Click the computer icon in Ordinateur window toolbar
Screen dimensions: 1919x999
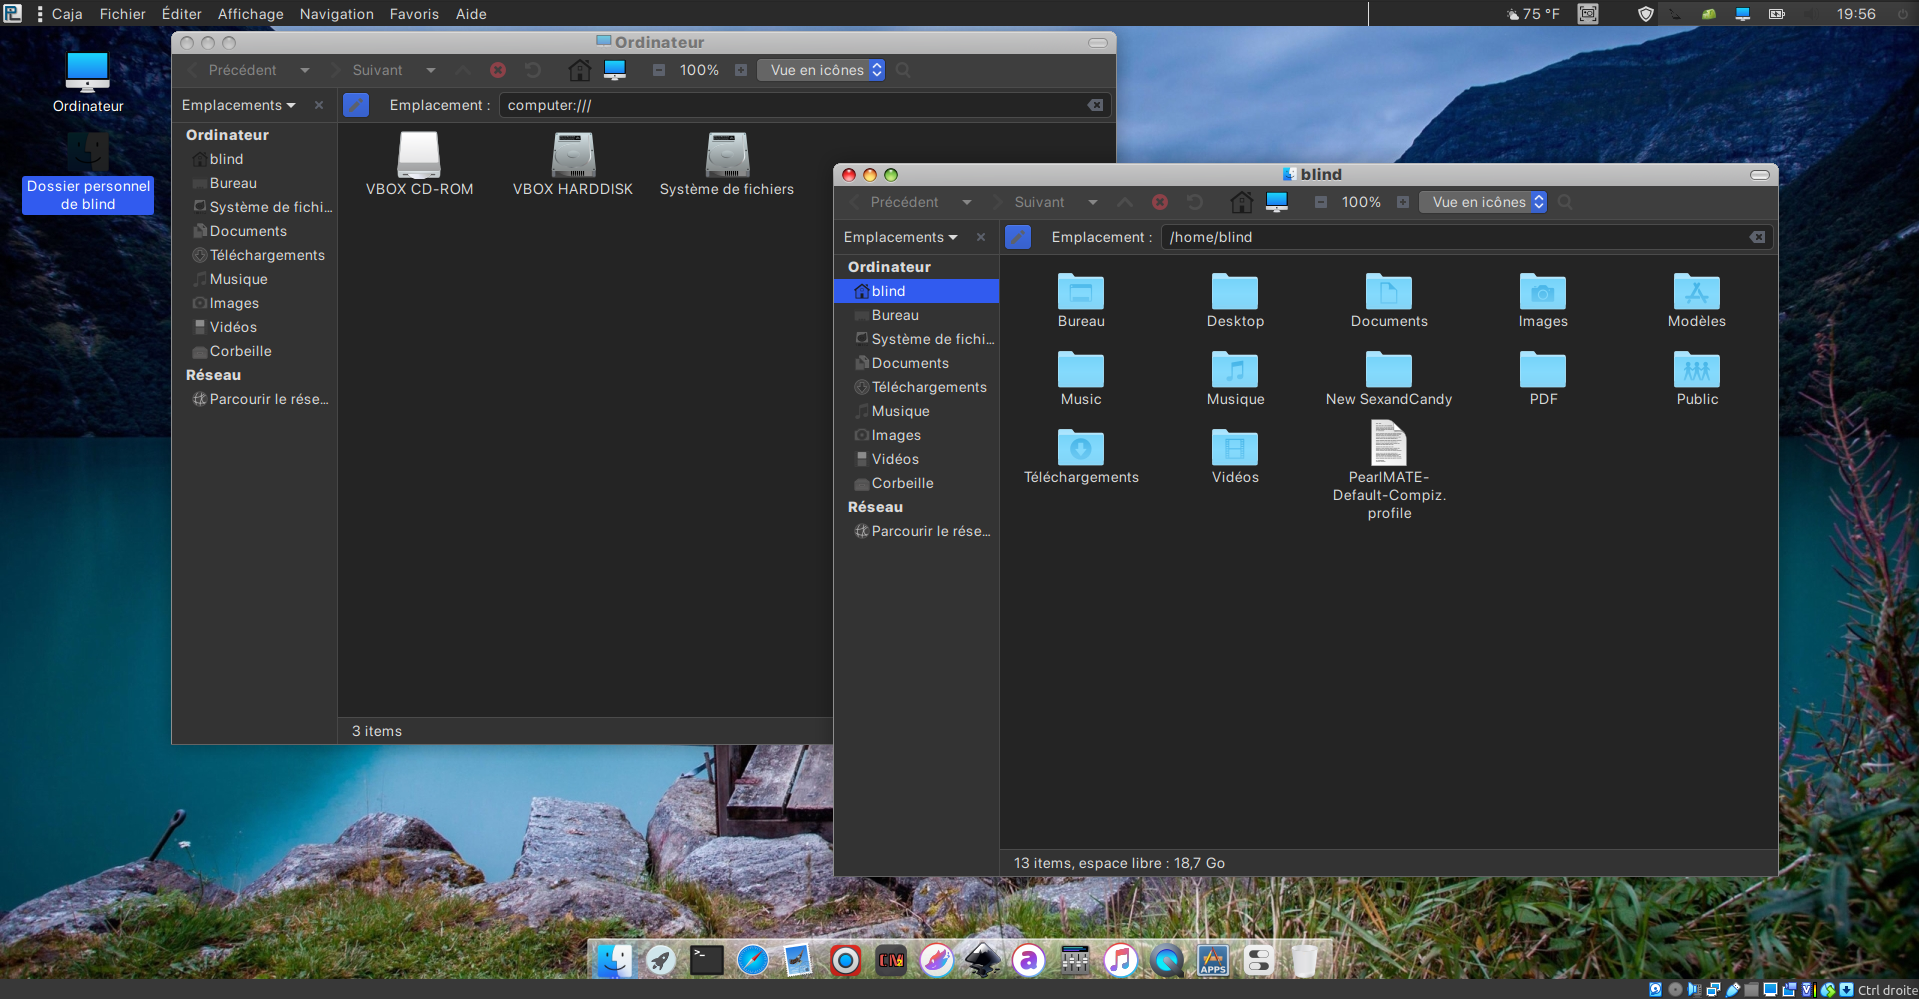click(615, 70)
